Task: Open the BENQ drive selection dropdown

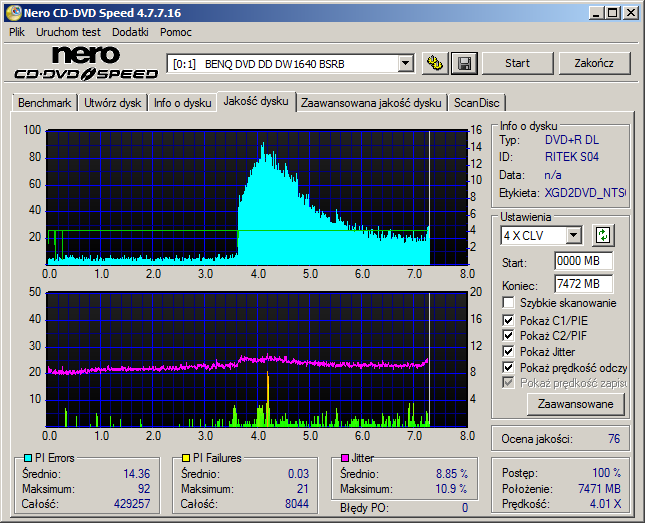Action: pos(406,64)
